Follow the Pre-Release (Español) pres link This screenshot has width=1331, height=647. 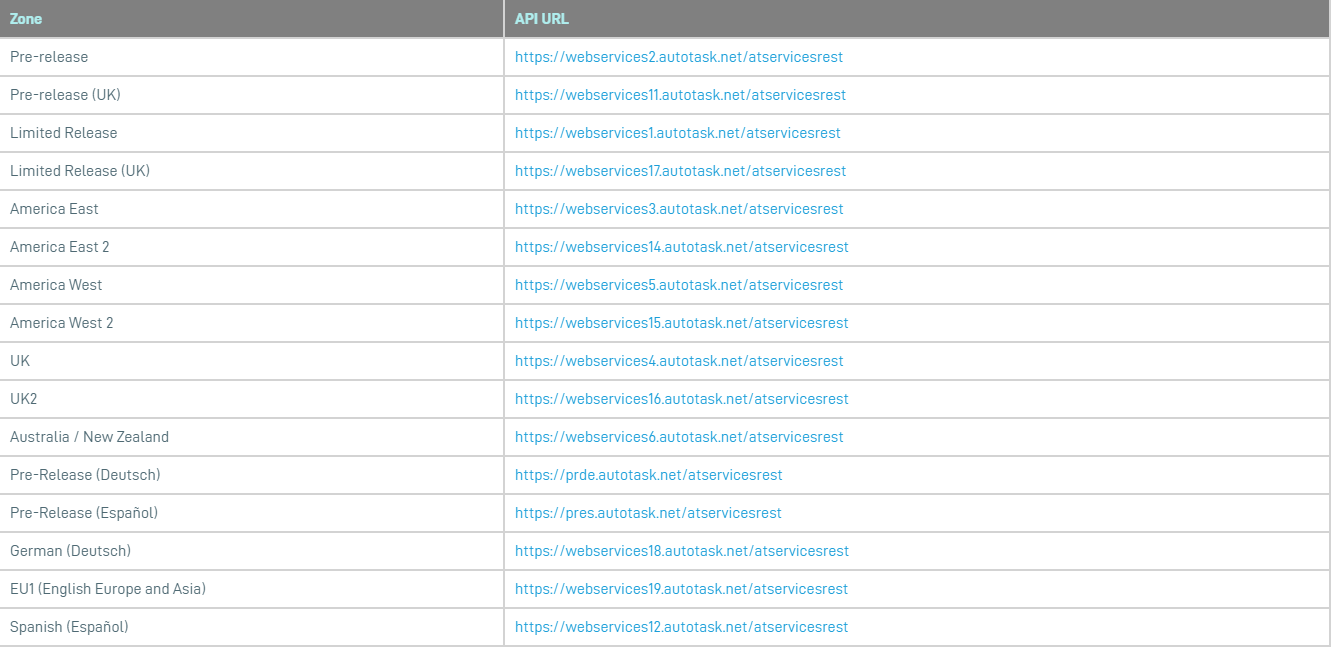click(648, 513)
